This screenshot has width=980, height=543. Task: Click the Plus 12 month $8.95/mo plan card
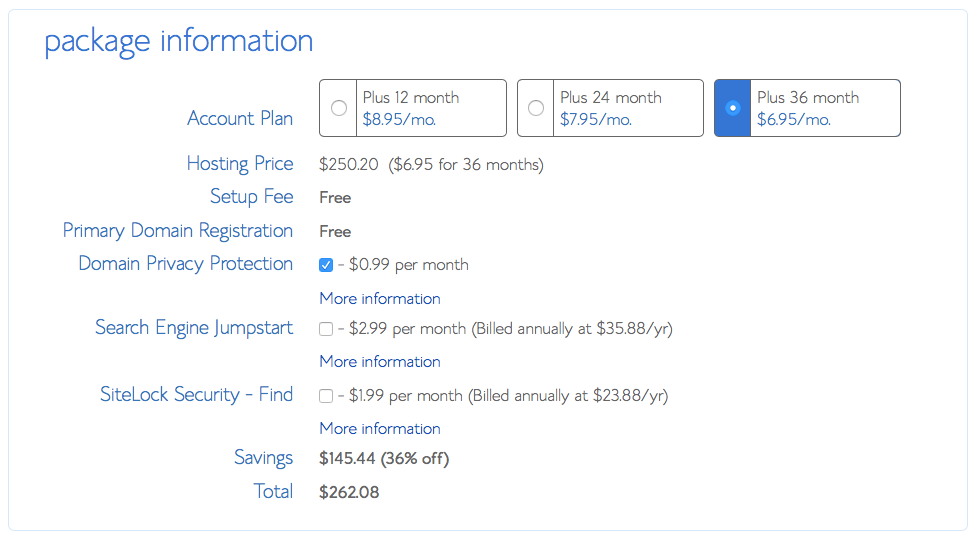[x=412, y=108]
